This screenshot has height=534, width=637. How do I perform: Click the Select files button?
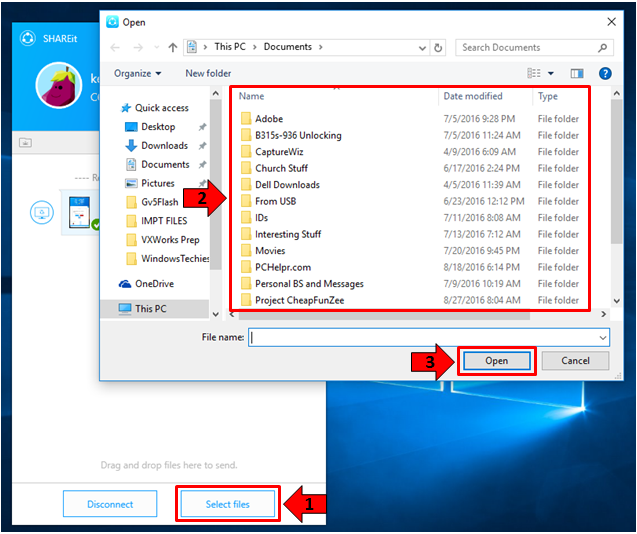pyautogui.click(x=227, y=505)
